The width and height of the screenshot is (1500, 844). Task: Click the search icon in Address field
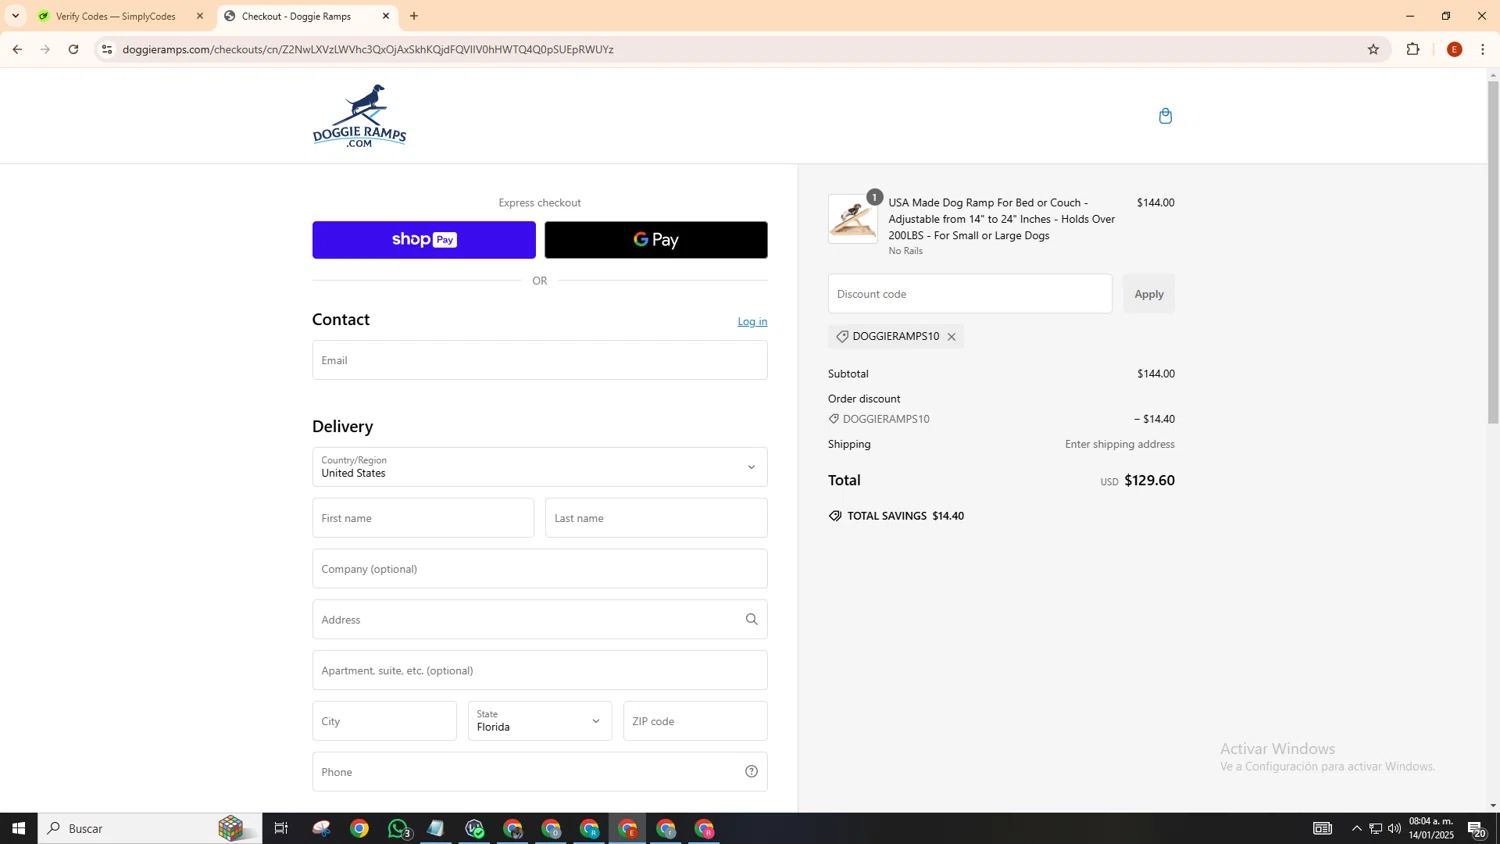tap(751, 619)
